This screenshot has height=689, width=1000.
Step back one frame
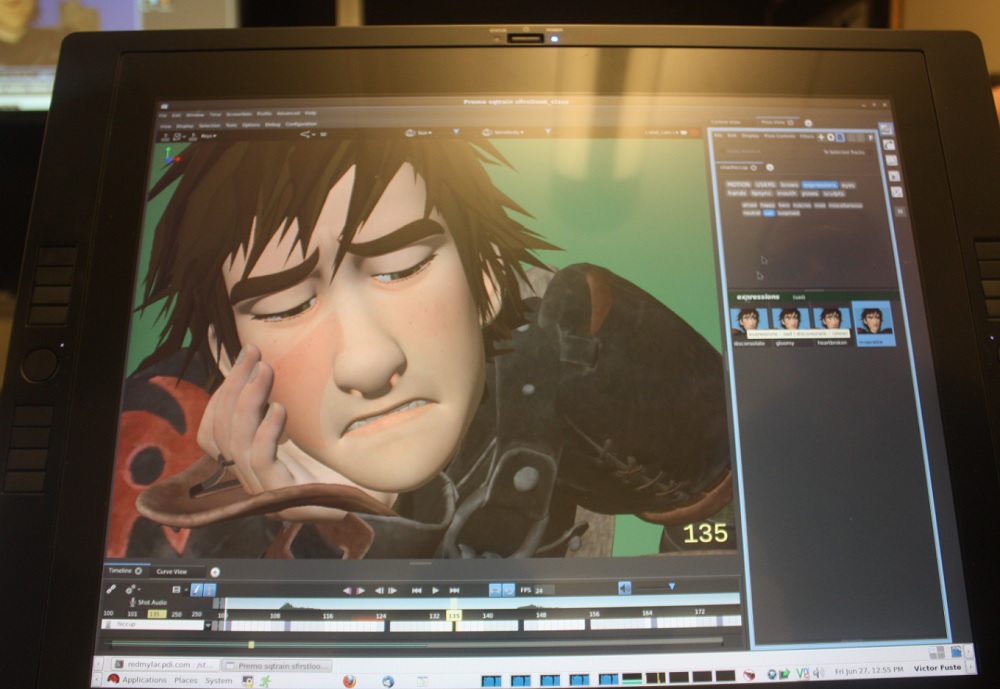(x=379, y=590)
